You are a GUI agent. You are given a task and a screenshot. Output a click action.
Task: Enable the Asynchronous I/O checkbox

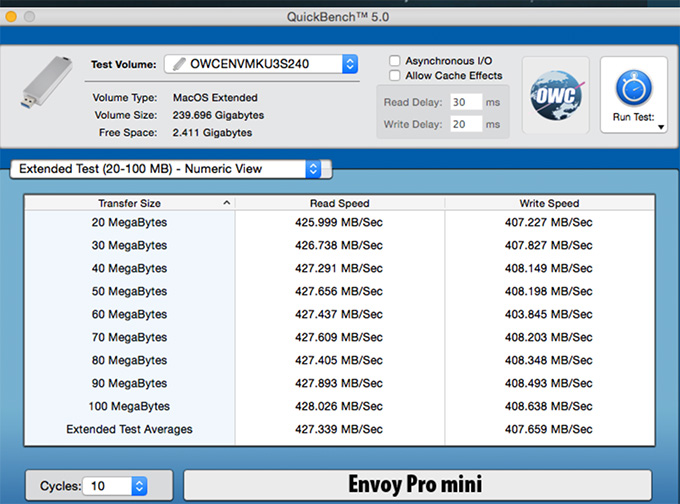click(394, 60)
